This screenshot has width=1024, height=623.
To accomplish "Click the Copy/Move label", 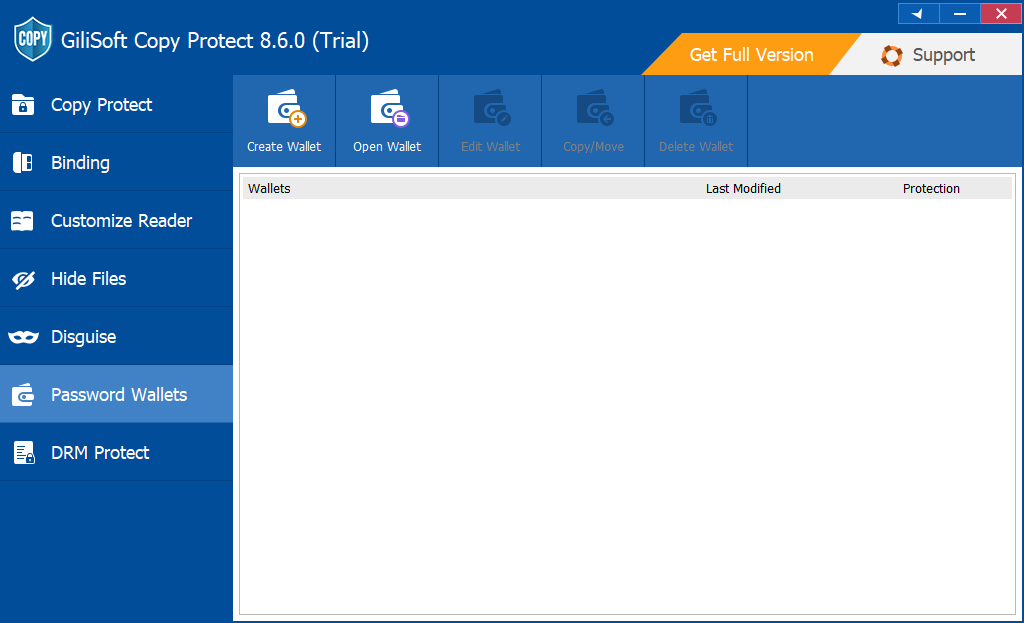I will coord(594,147).
